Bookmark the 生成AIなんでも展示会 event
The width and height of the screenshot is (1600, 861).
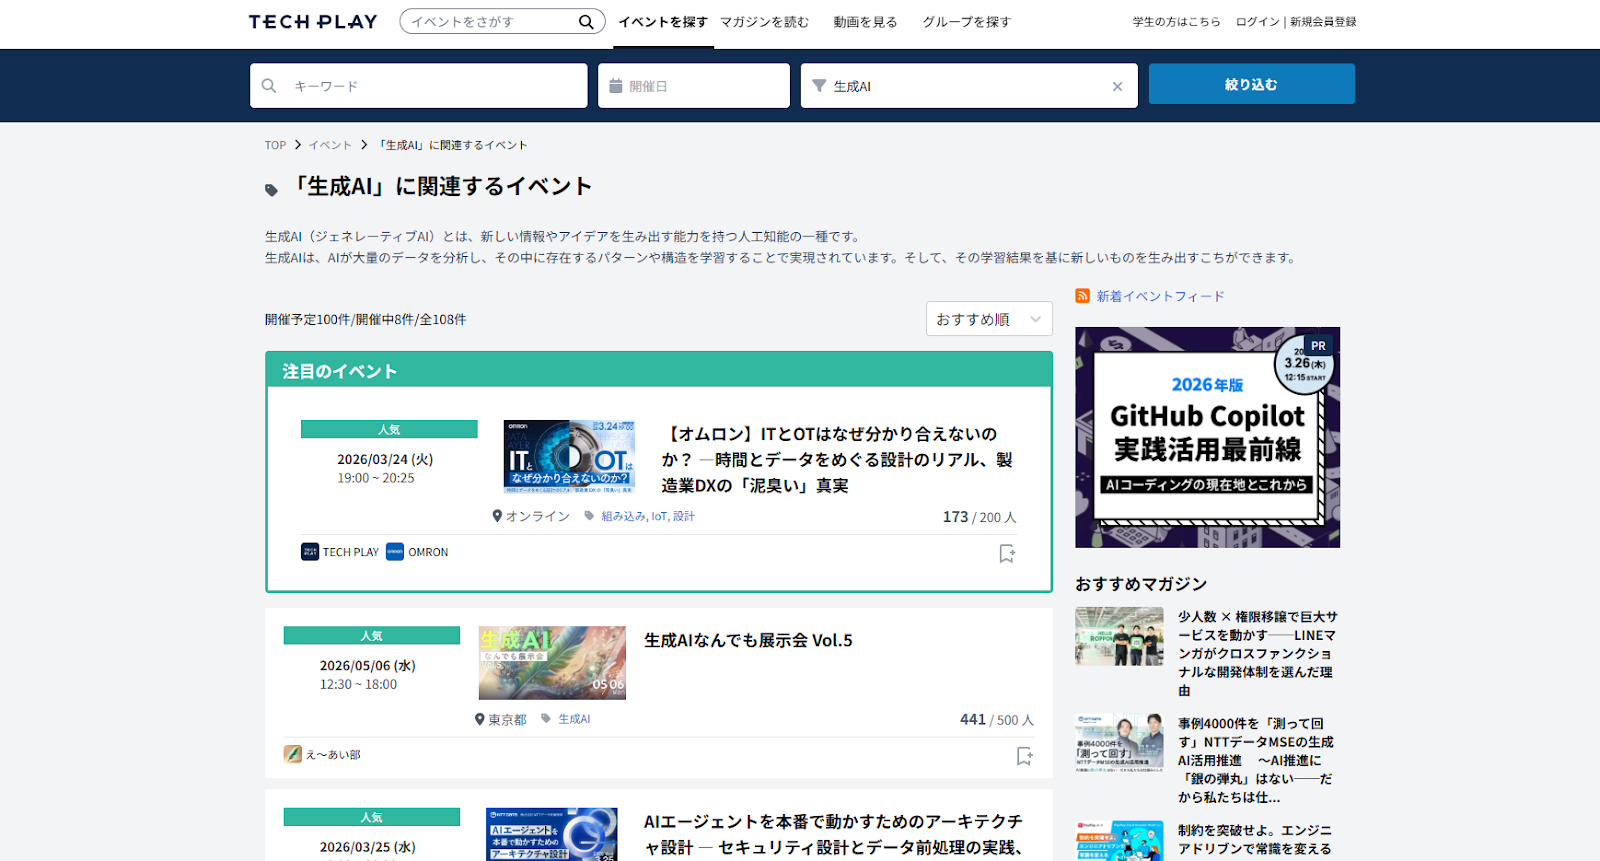pyautogui.click(x=1024, y=756)
